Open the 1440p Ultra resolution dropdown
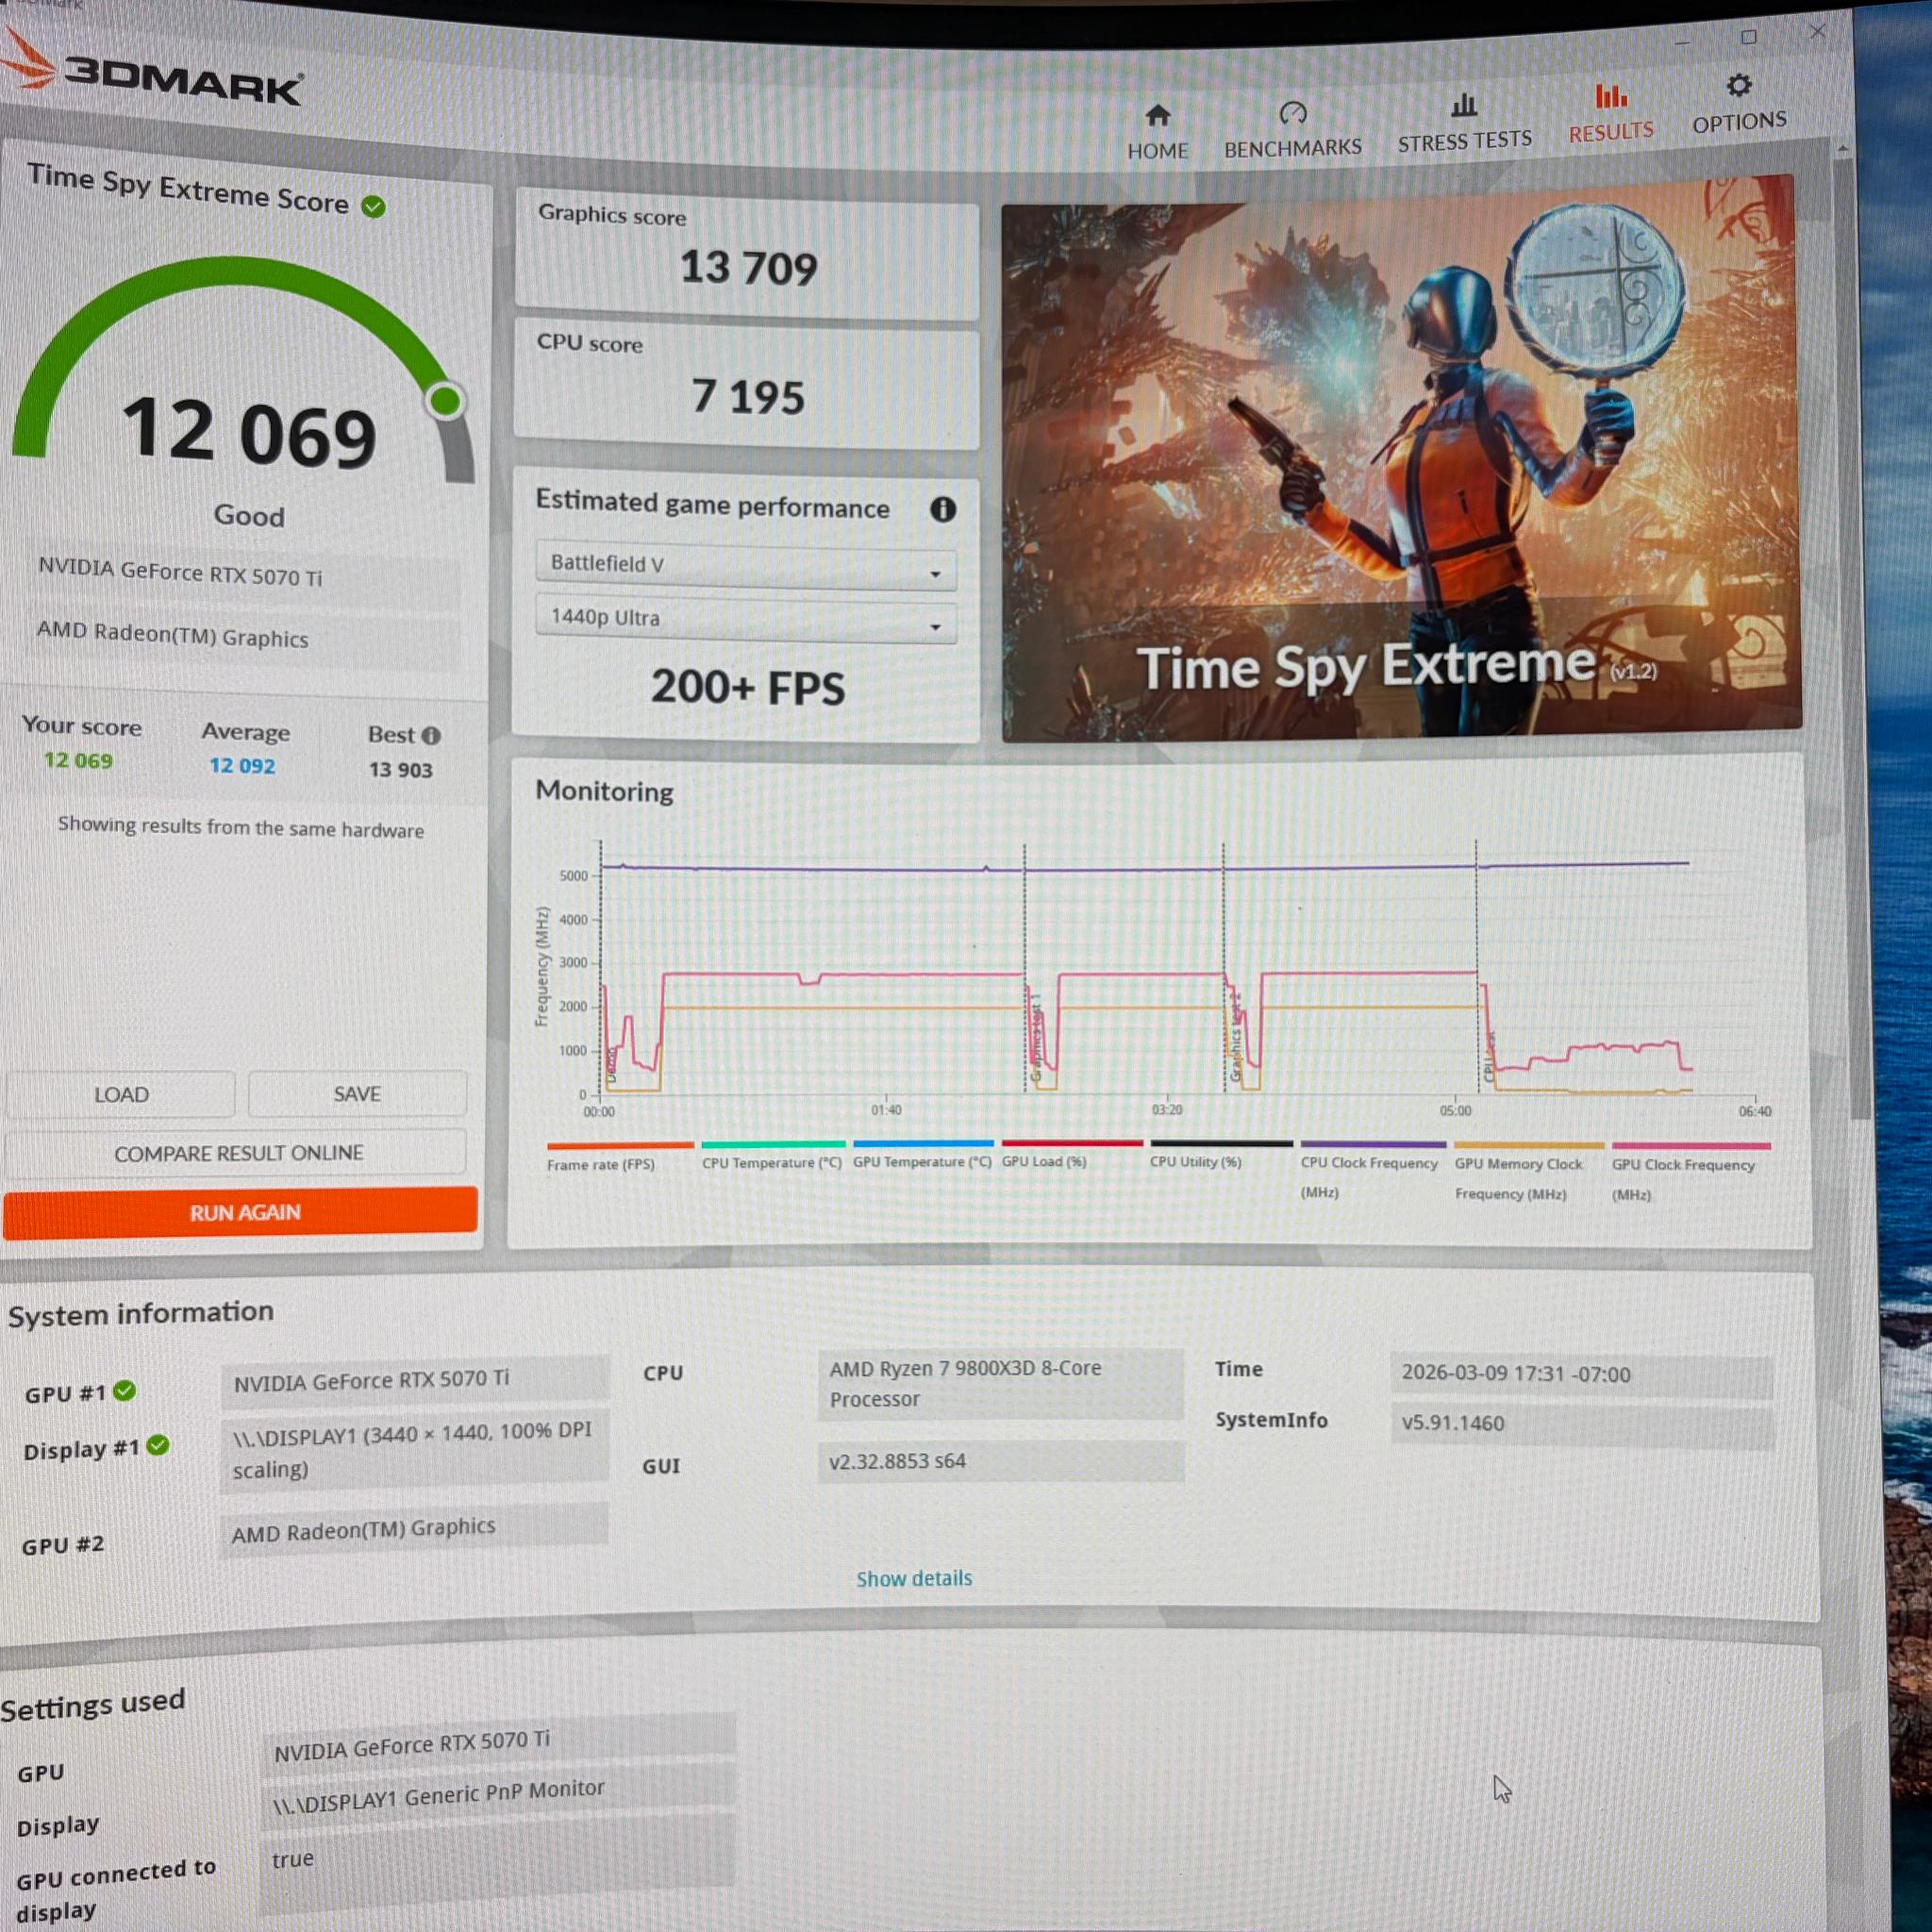1932x1932 pixels. [746, 620]
